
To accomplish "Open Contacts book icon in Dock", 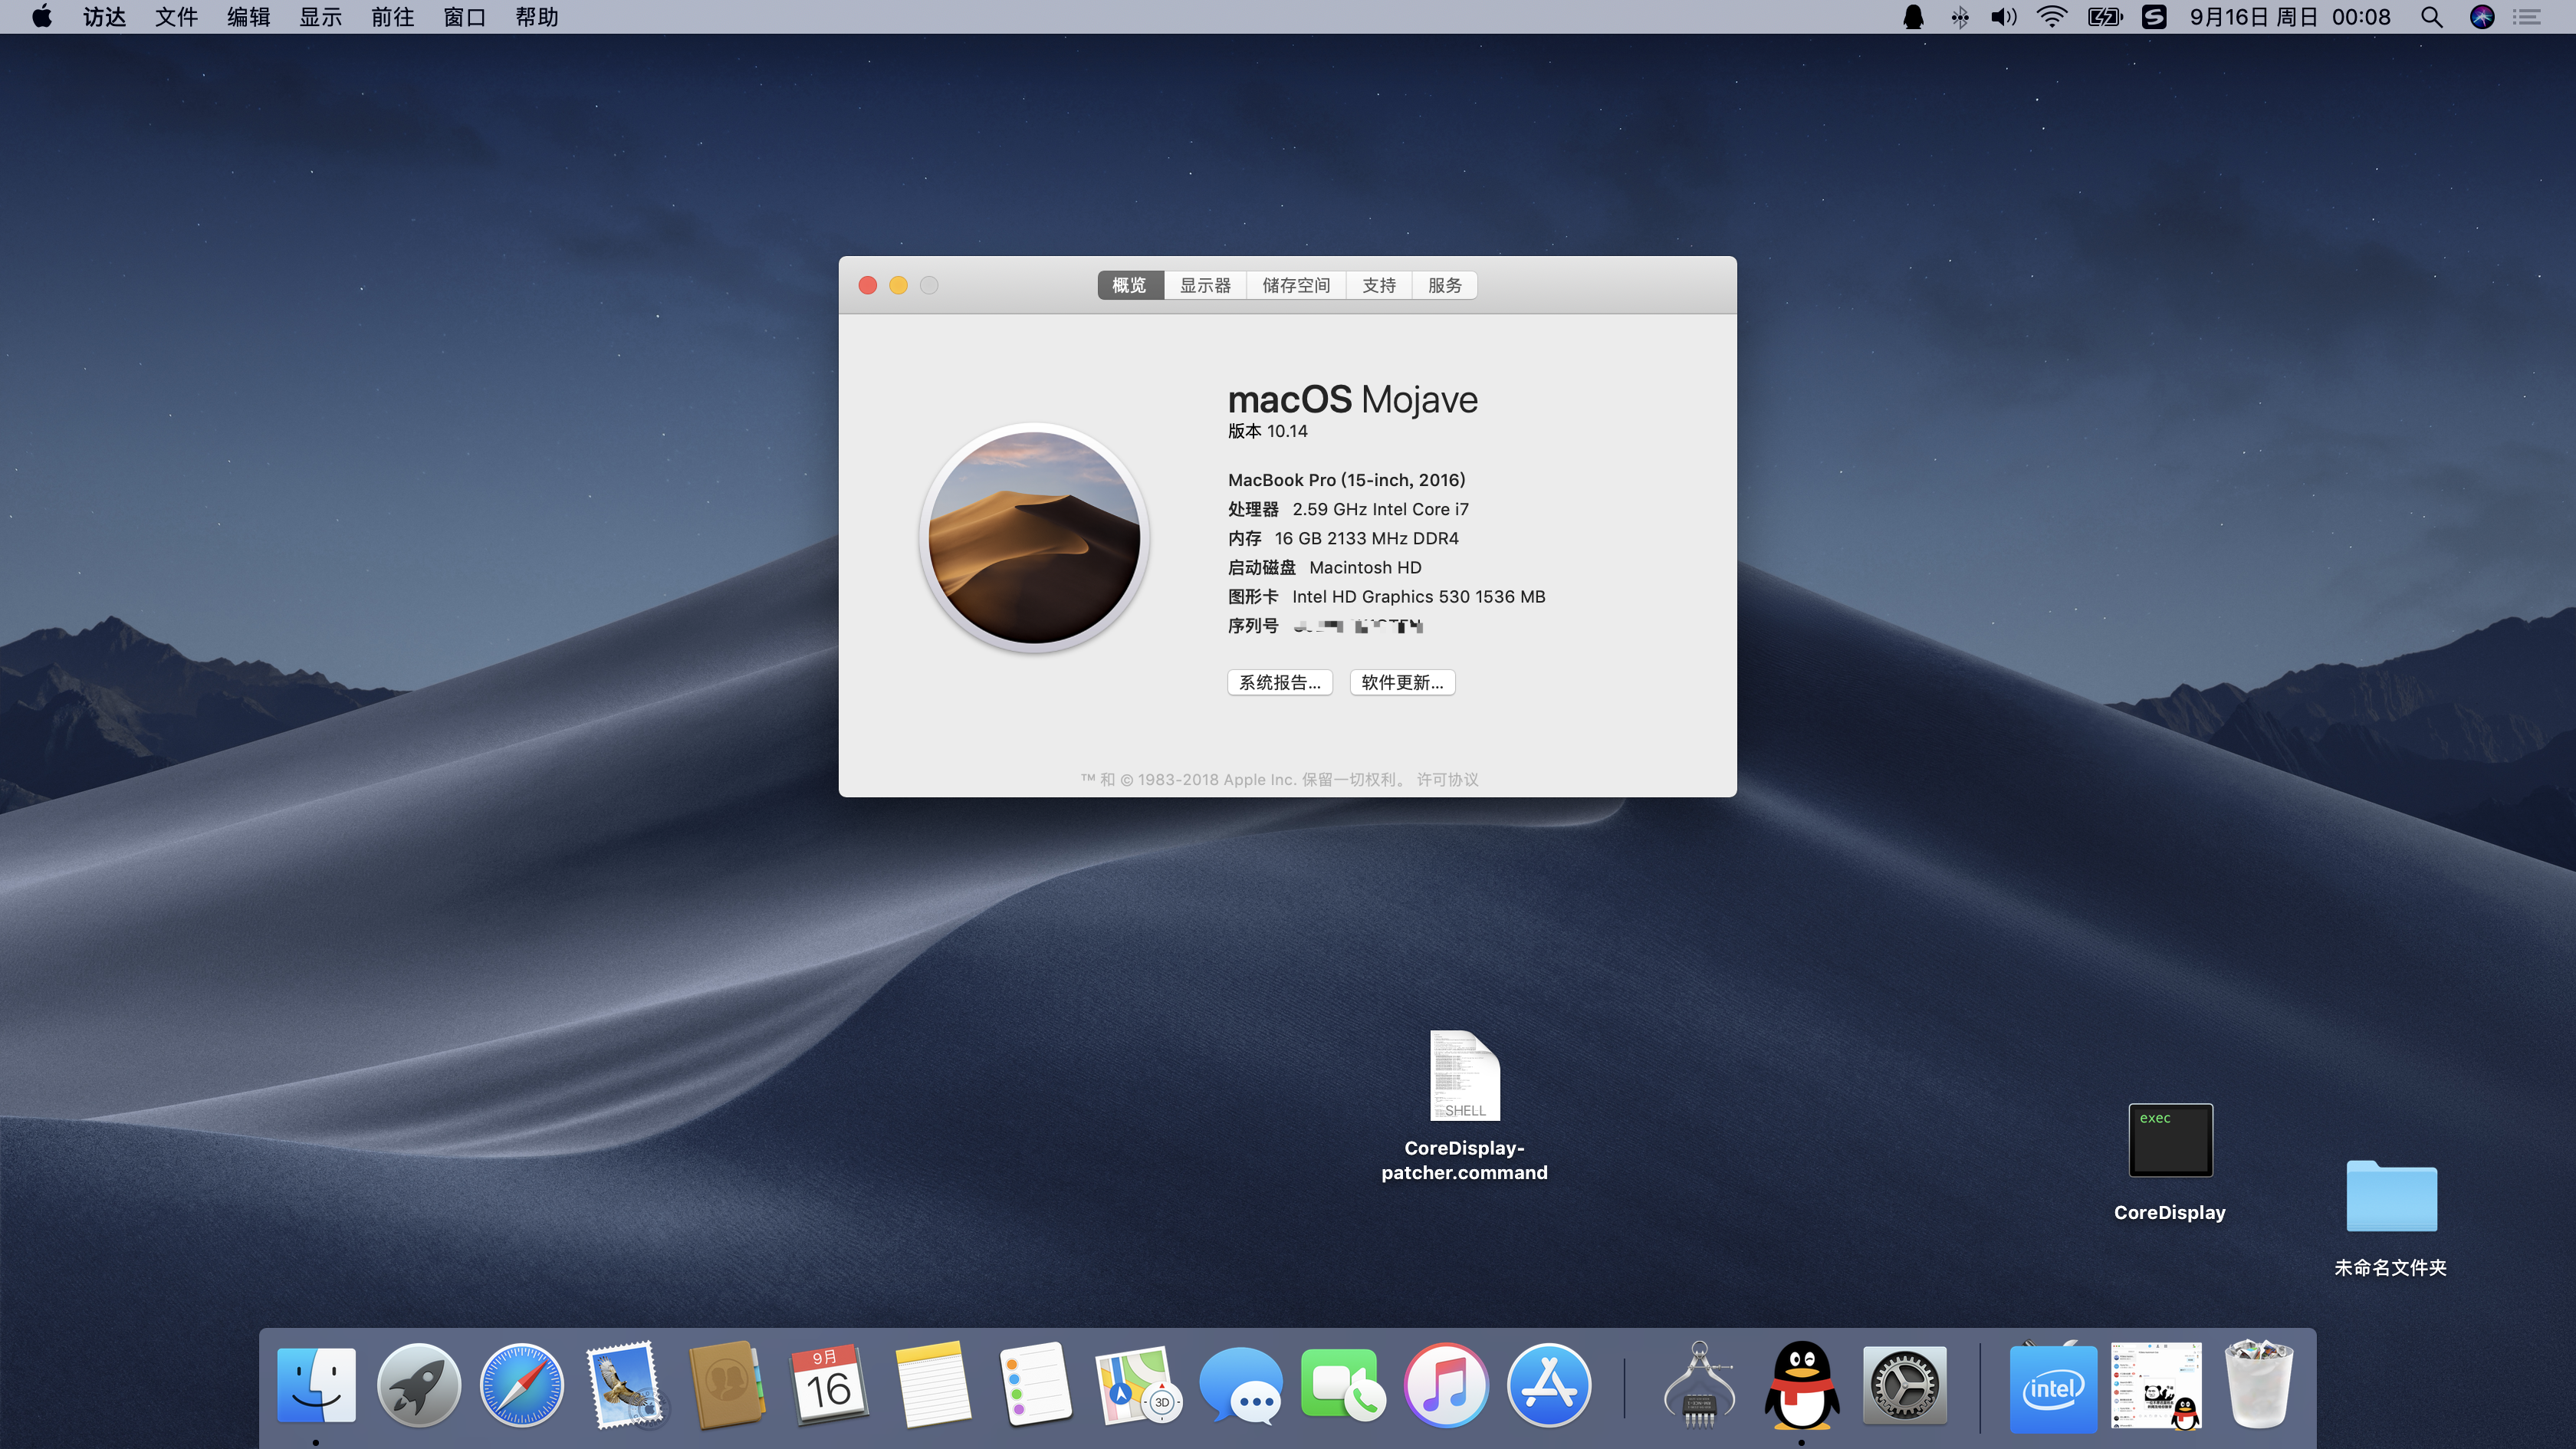I will pyautogui.click(x=727, y=1385).
